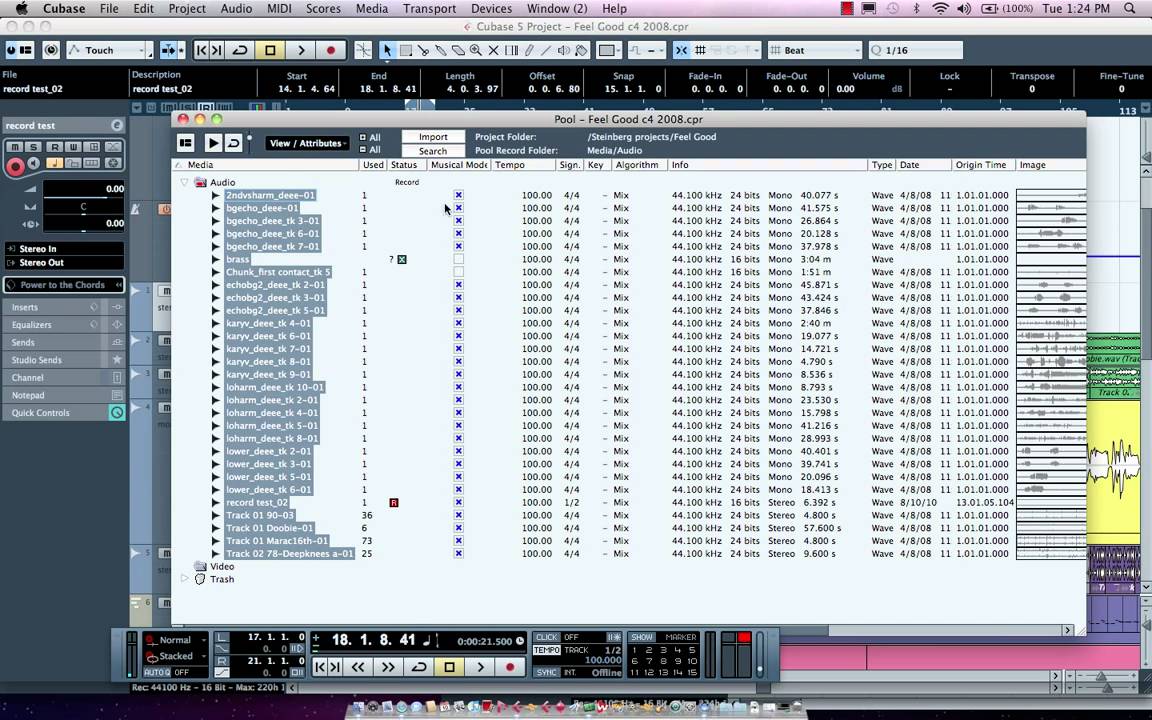1152x720 pixels.
Task: Open the Equalizers inspector section
Action: (64, 325)
